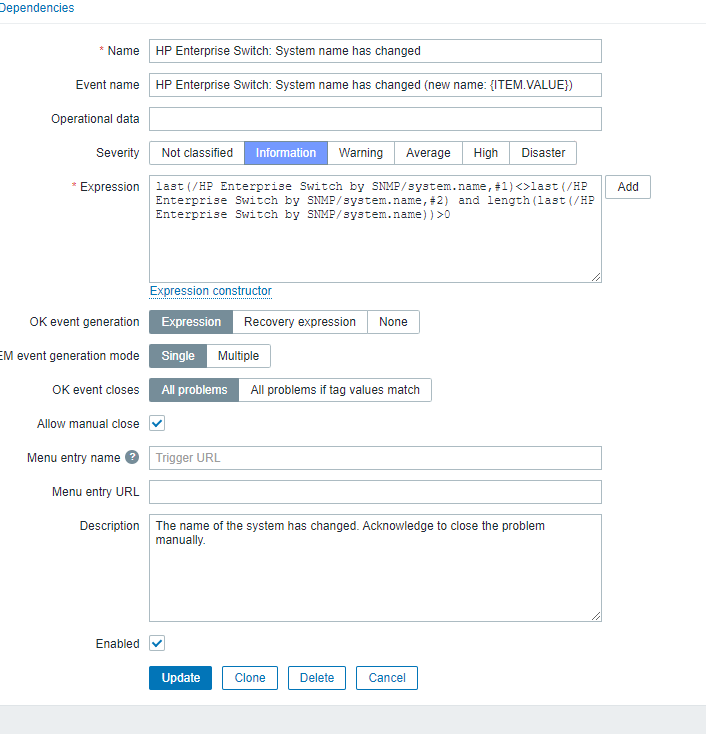Click the Cancel button

click(x=387, y=678)
